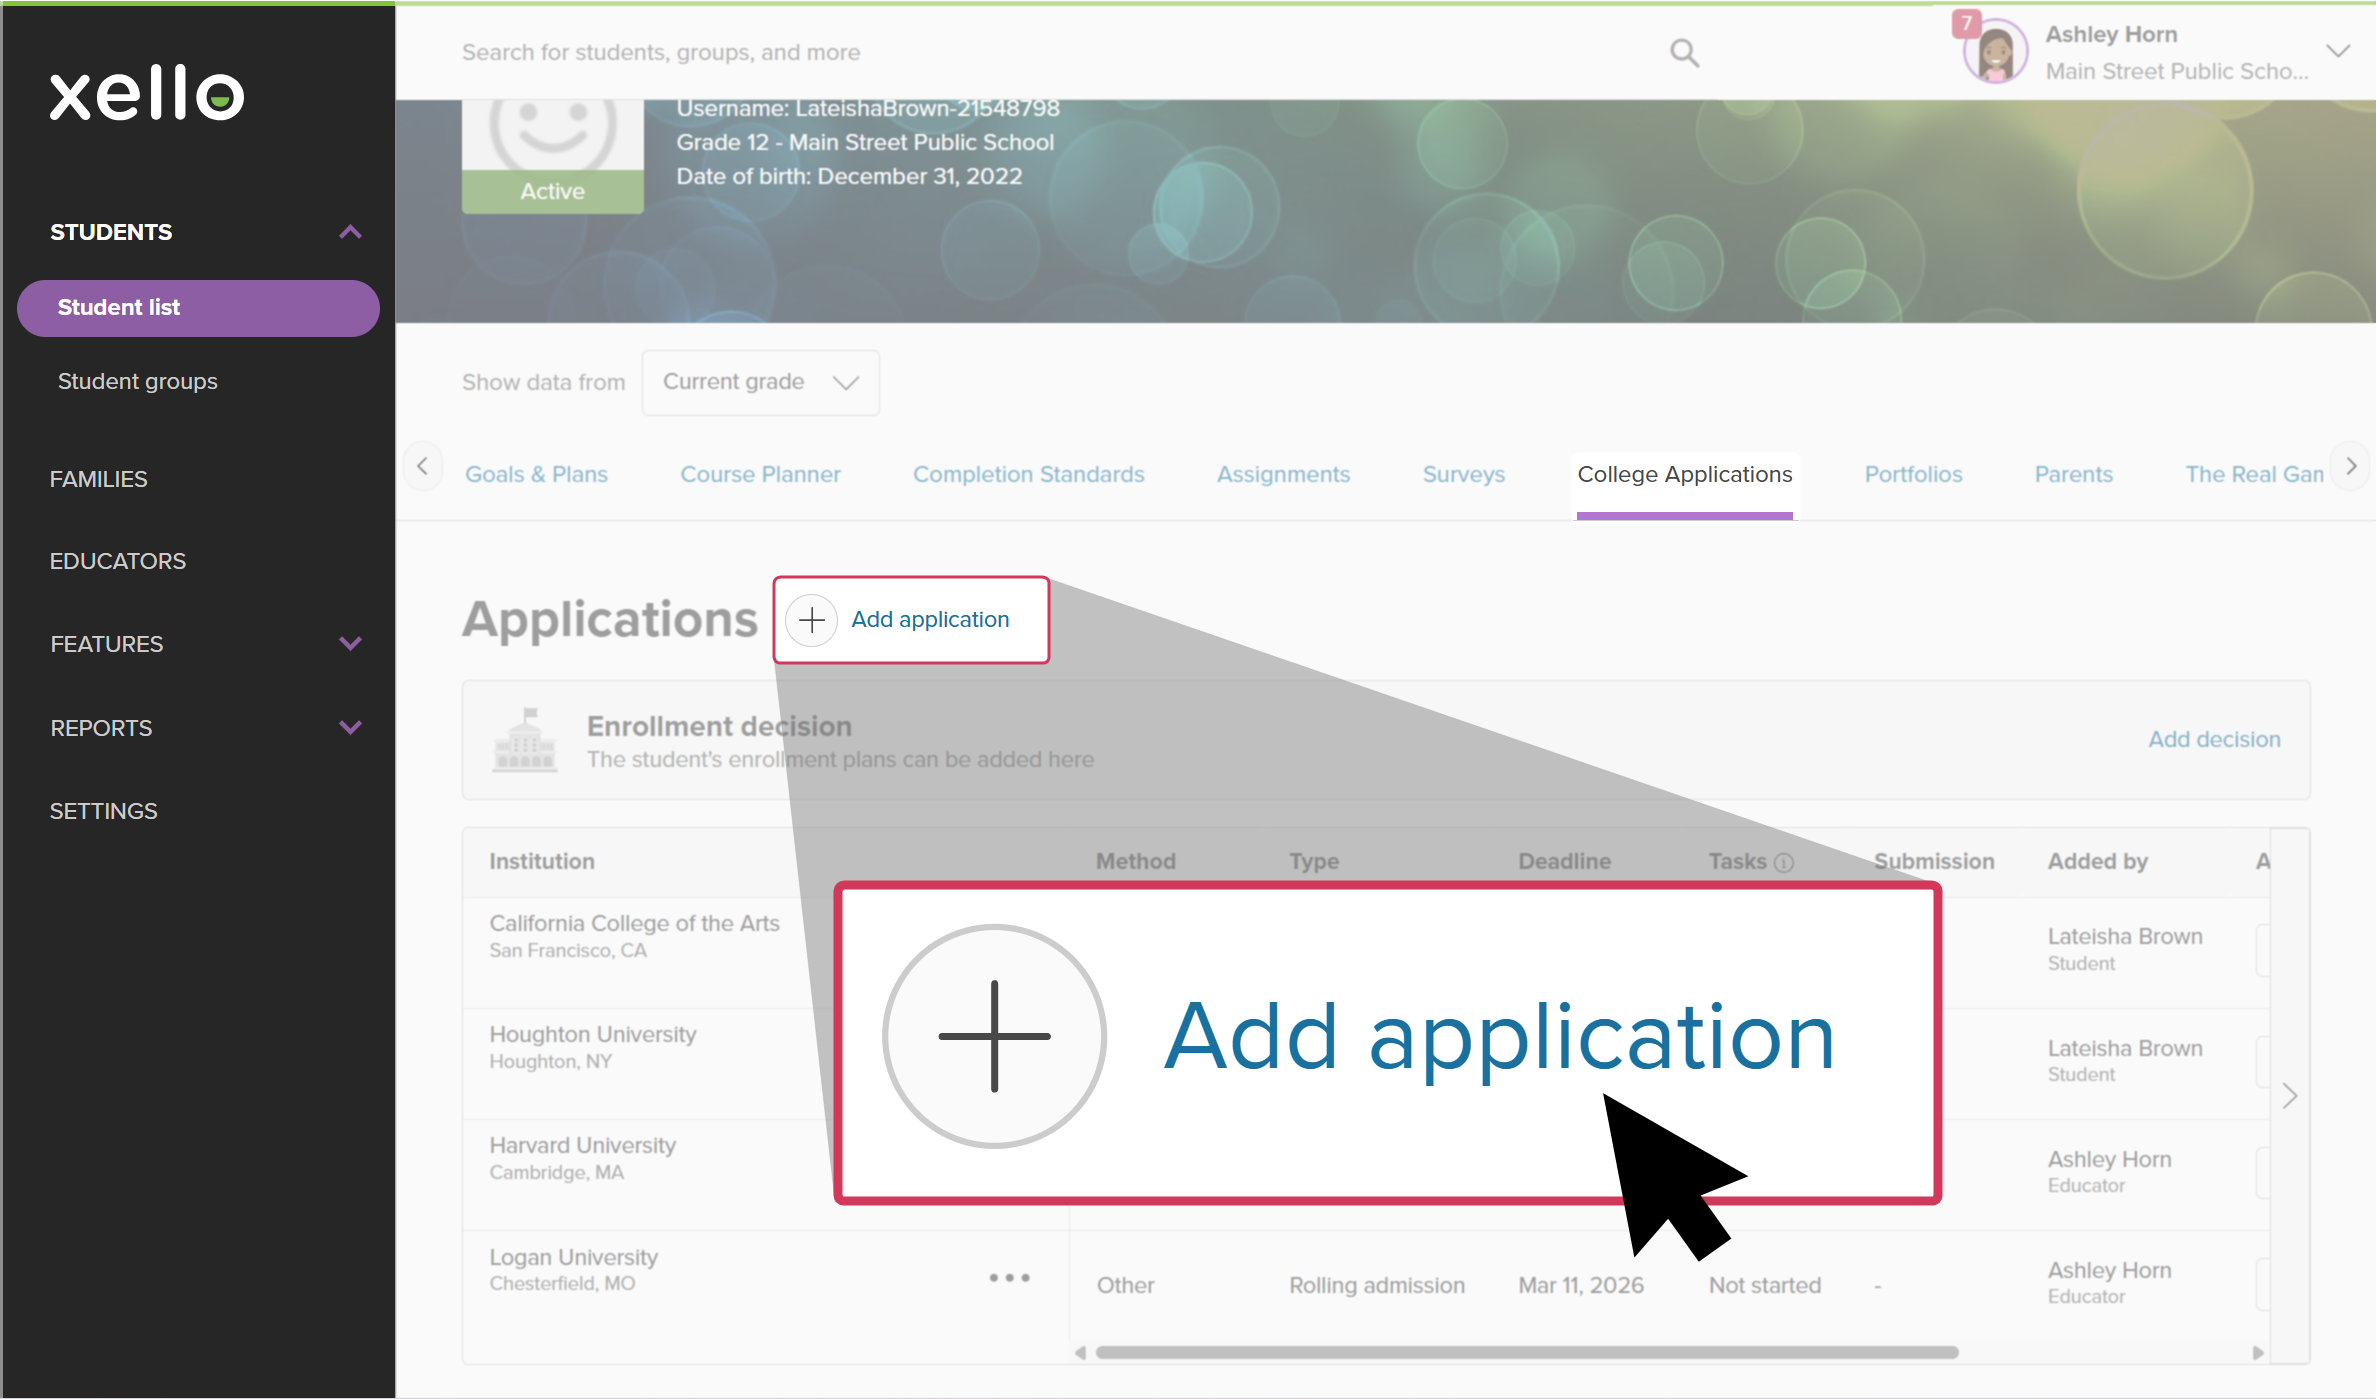
Task: Open Student groups in the sidebar
Action: 137,381
